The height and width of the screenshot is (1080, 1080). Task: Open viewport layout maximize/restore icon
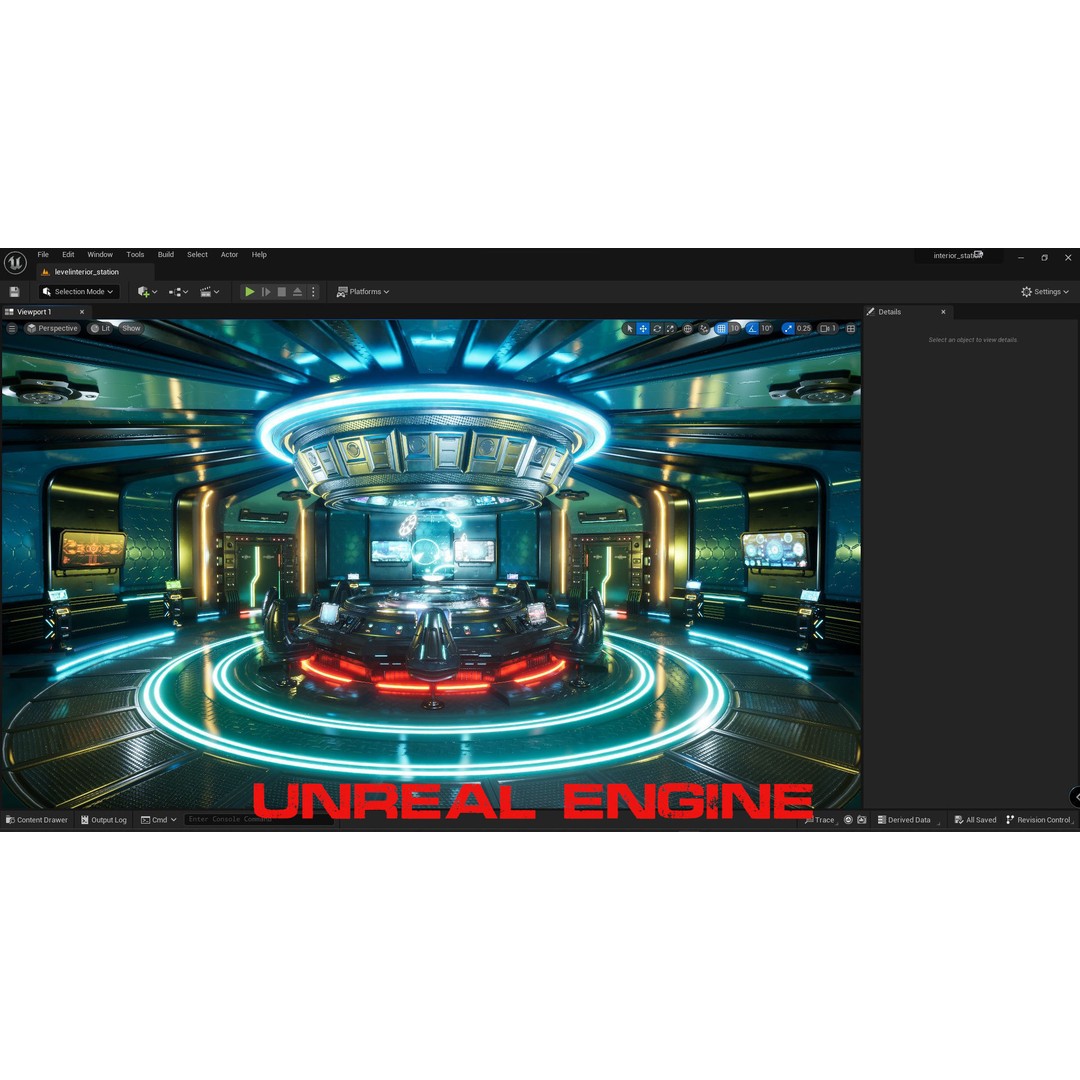851,329
